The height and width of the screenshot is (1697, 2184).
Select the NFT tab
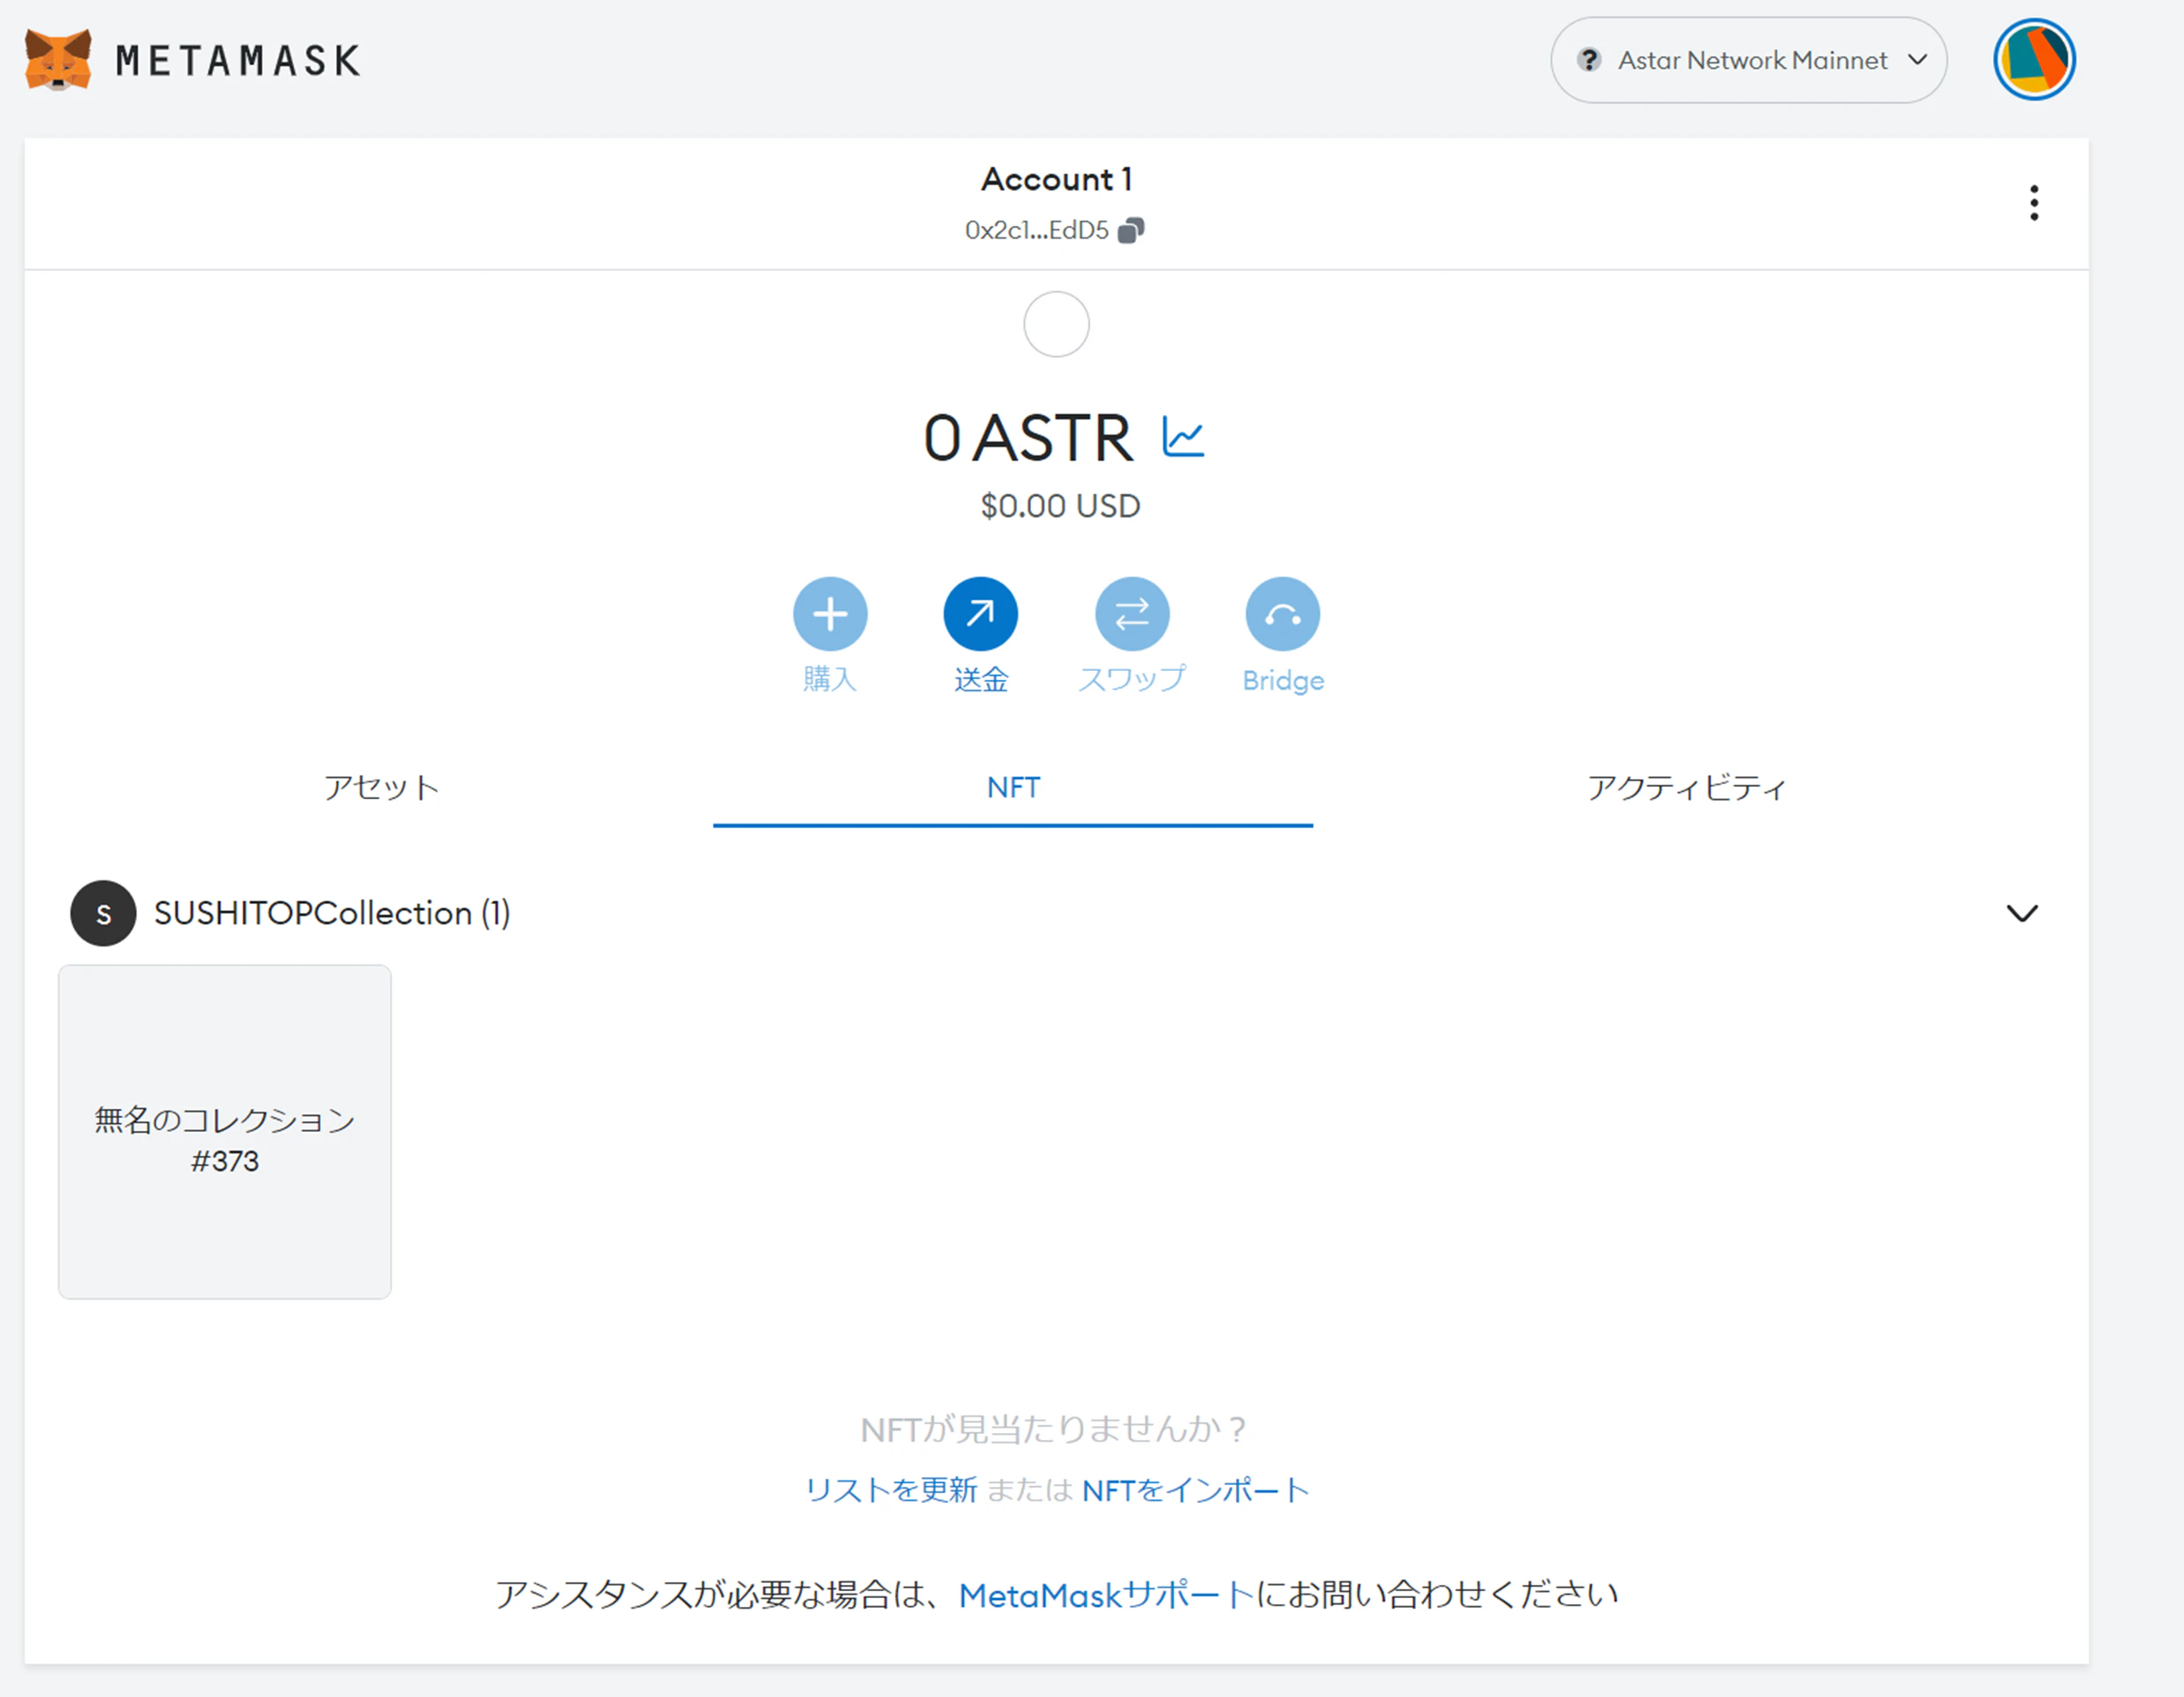(x=1013, y=788)
